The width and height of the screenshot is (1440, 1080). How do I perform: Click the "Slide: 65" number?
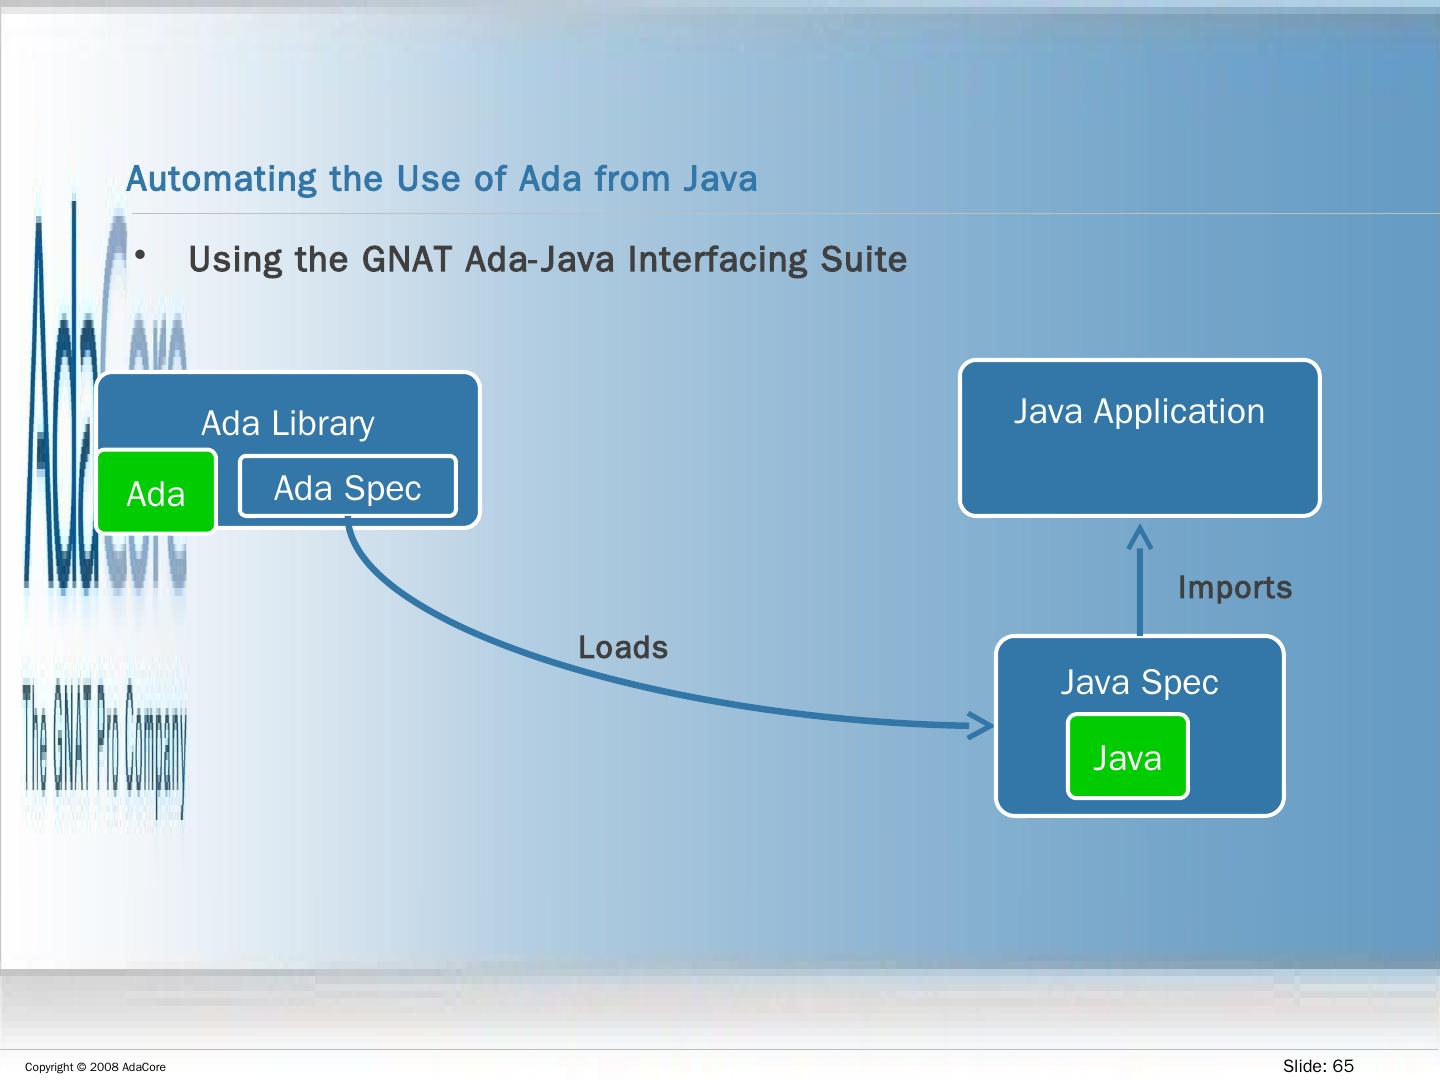[1318, 1066]
